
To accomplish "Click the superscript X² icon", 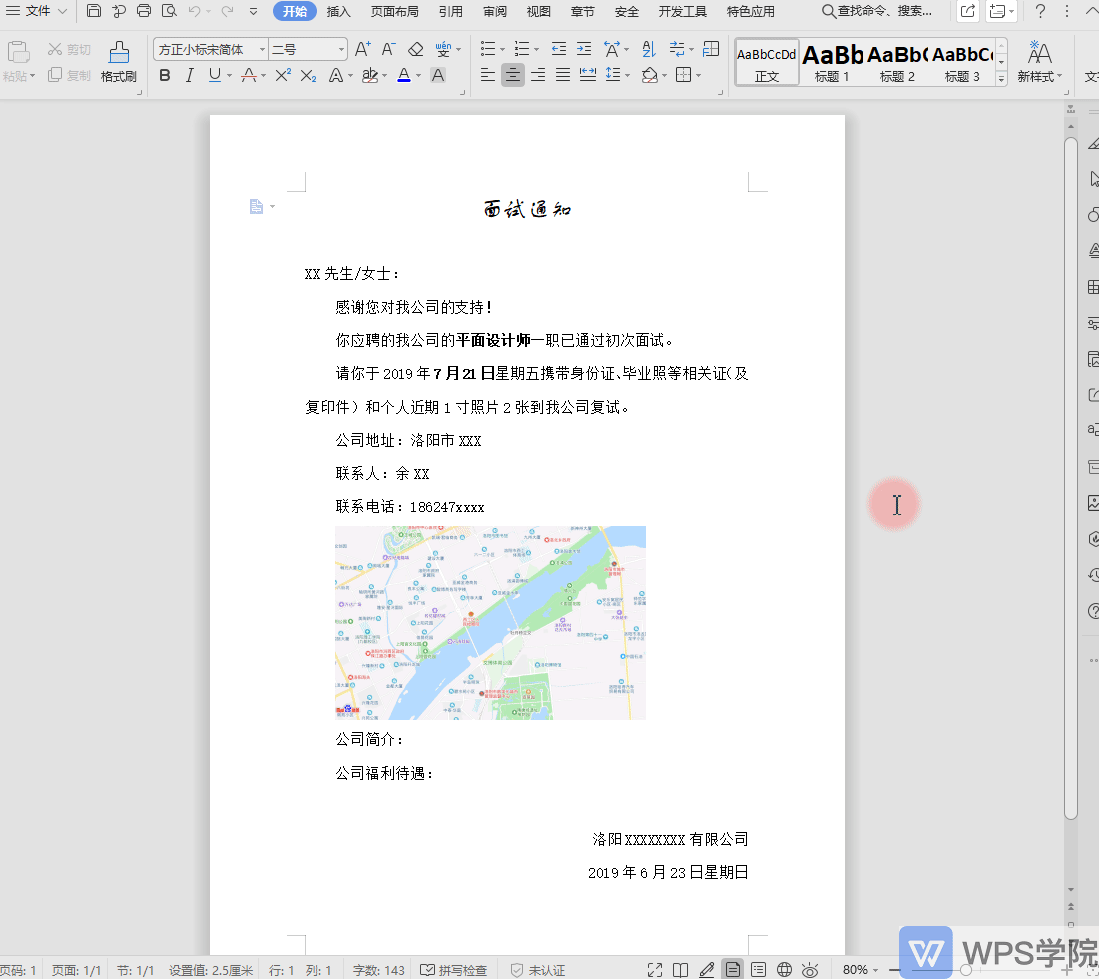I will pos(283,75).
